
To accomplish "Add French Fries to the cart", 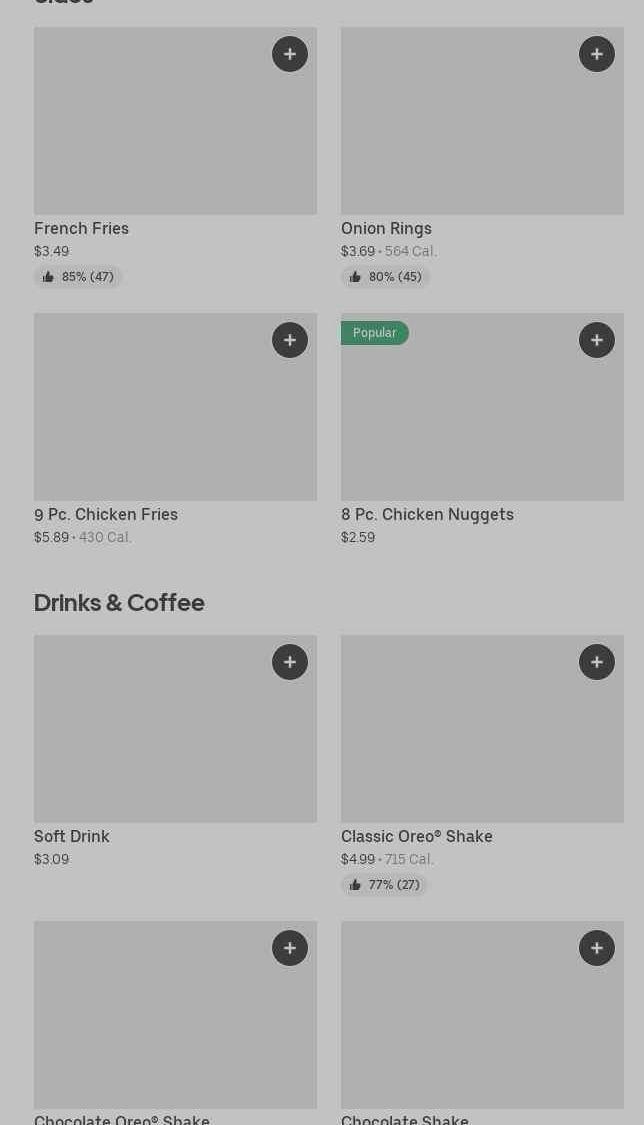I will (290, 54).
